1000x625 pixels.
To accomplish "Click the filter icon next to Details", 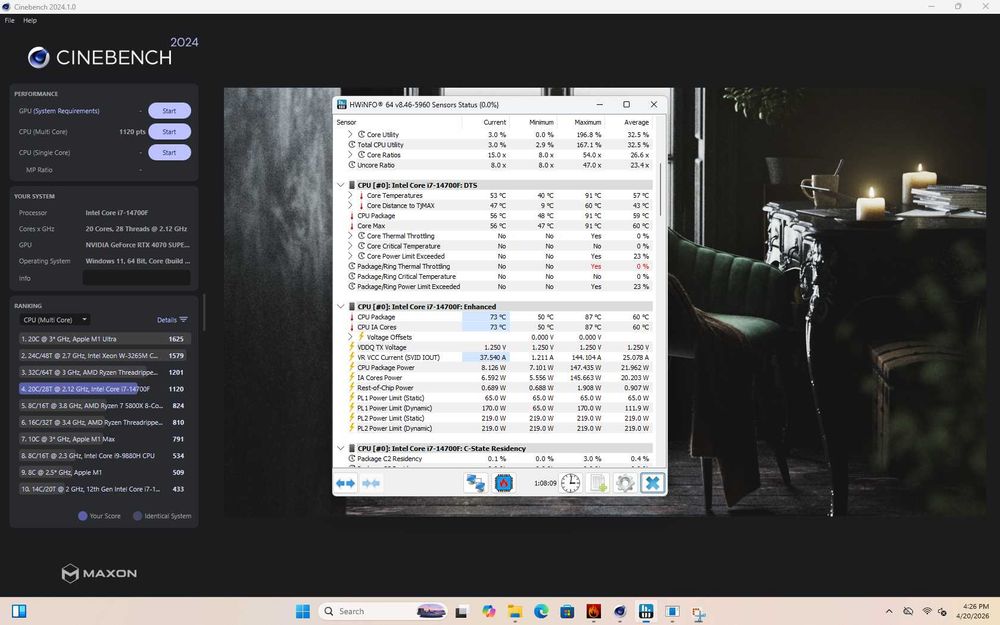I will click(x=184, y=320).
